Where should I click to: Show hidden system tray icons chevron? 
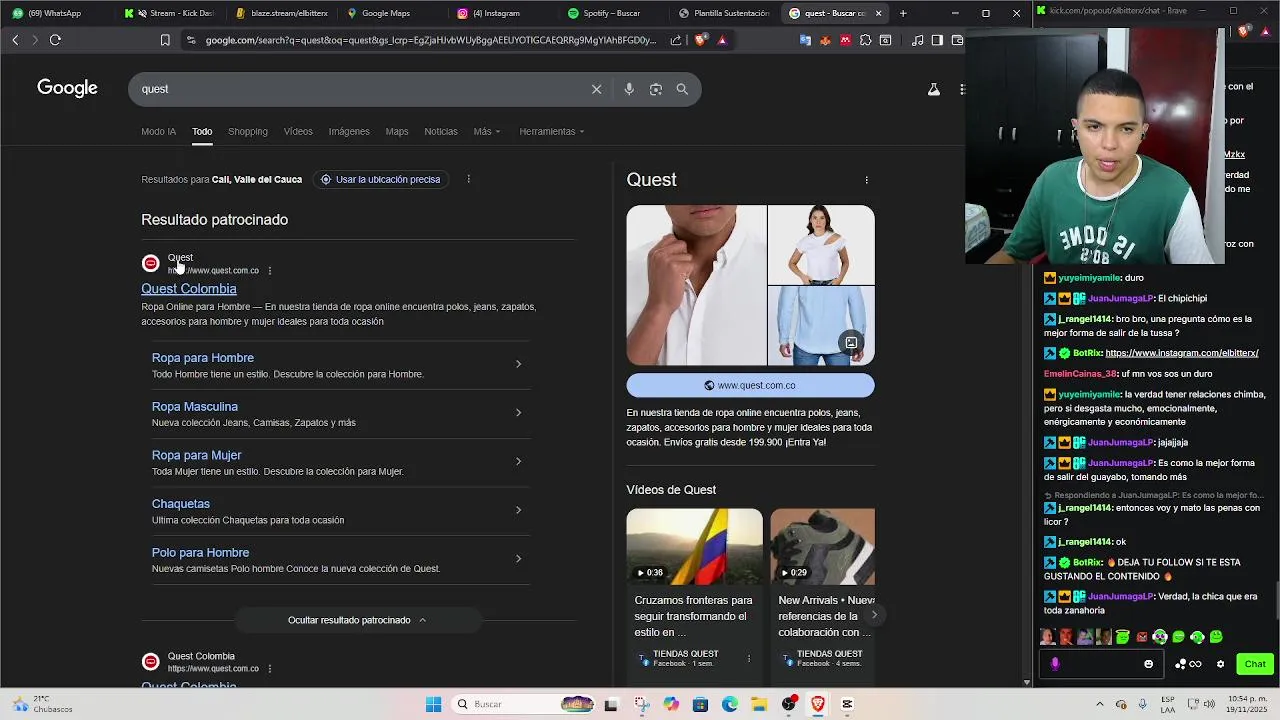[1099, 704]
